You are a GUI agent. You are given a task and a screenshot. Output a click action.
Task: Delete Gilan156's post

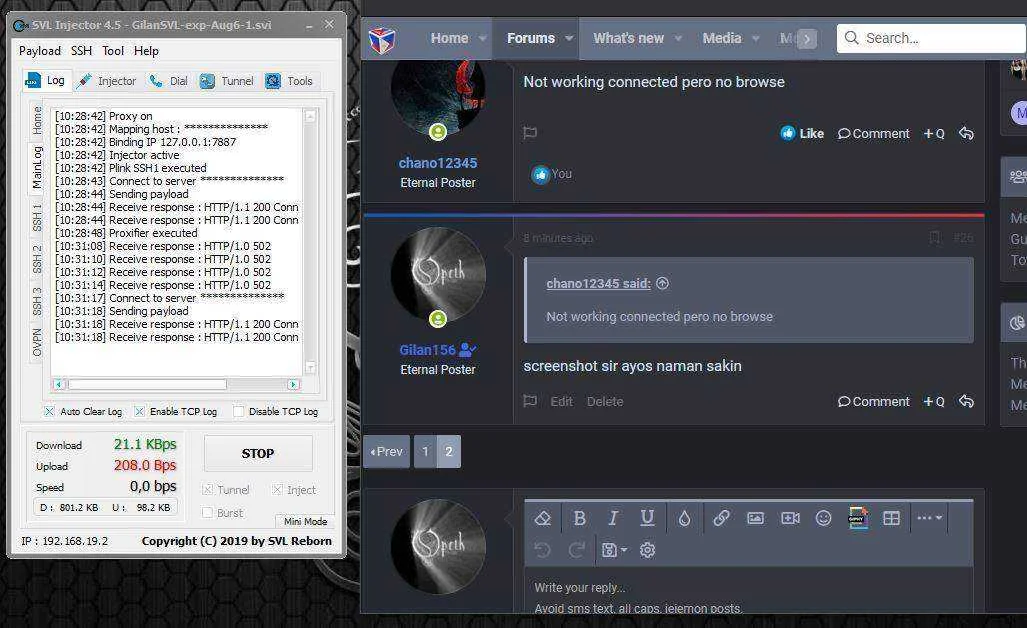pyautogui.click(x=605, y=401)
